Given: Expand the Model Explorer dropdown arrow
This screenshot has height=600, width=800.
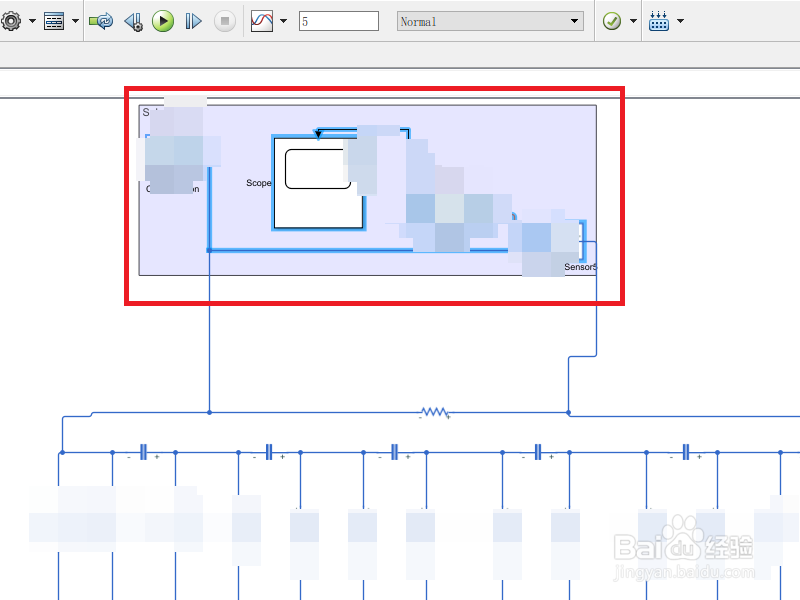Looking at the screenshot, I should pyautogui.click(x=75, y=21).
